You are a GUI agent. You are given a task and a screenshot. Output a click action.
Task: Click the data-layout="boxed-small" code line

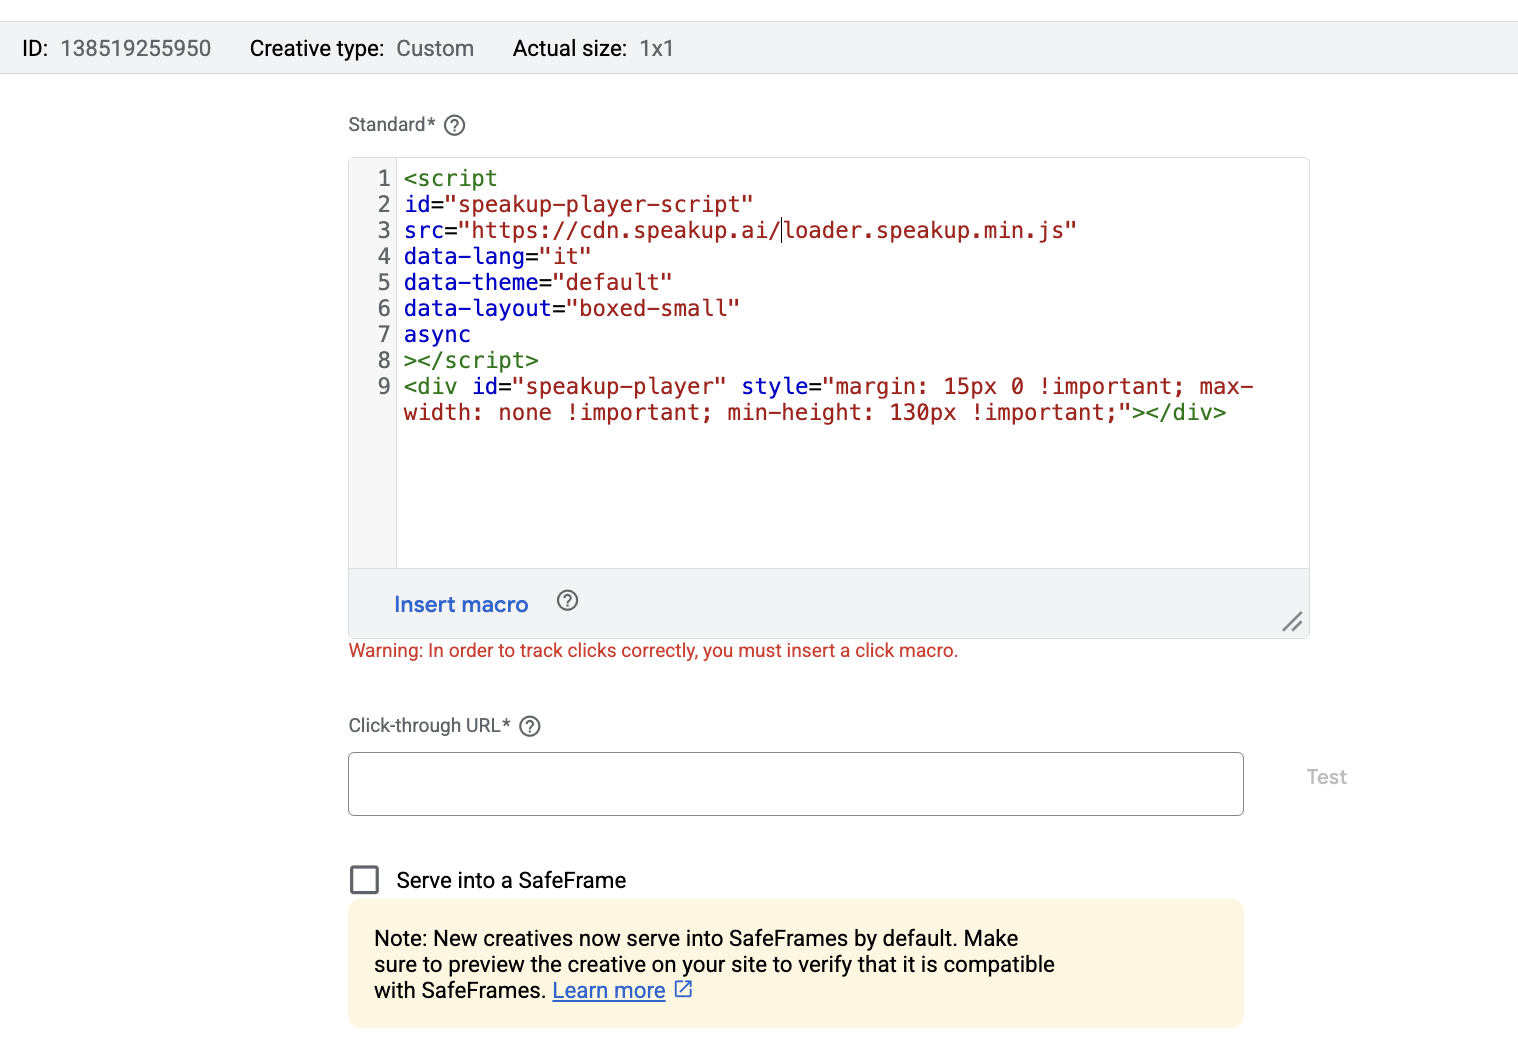(572, 308)
